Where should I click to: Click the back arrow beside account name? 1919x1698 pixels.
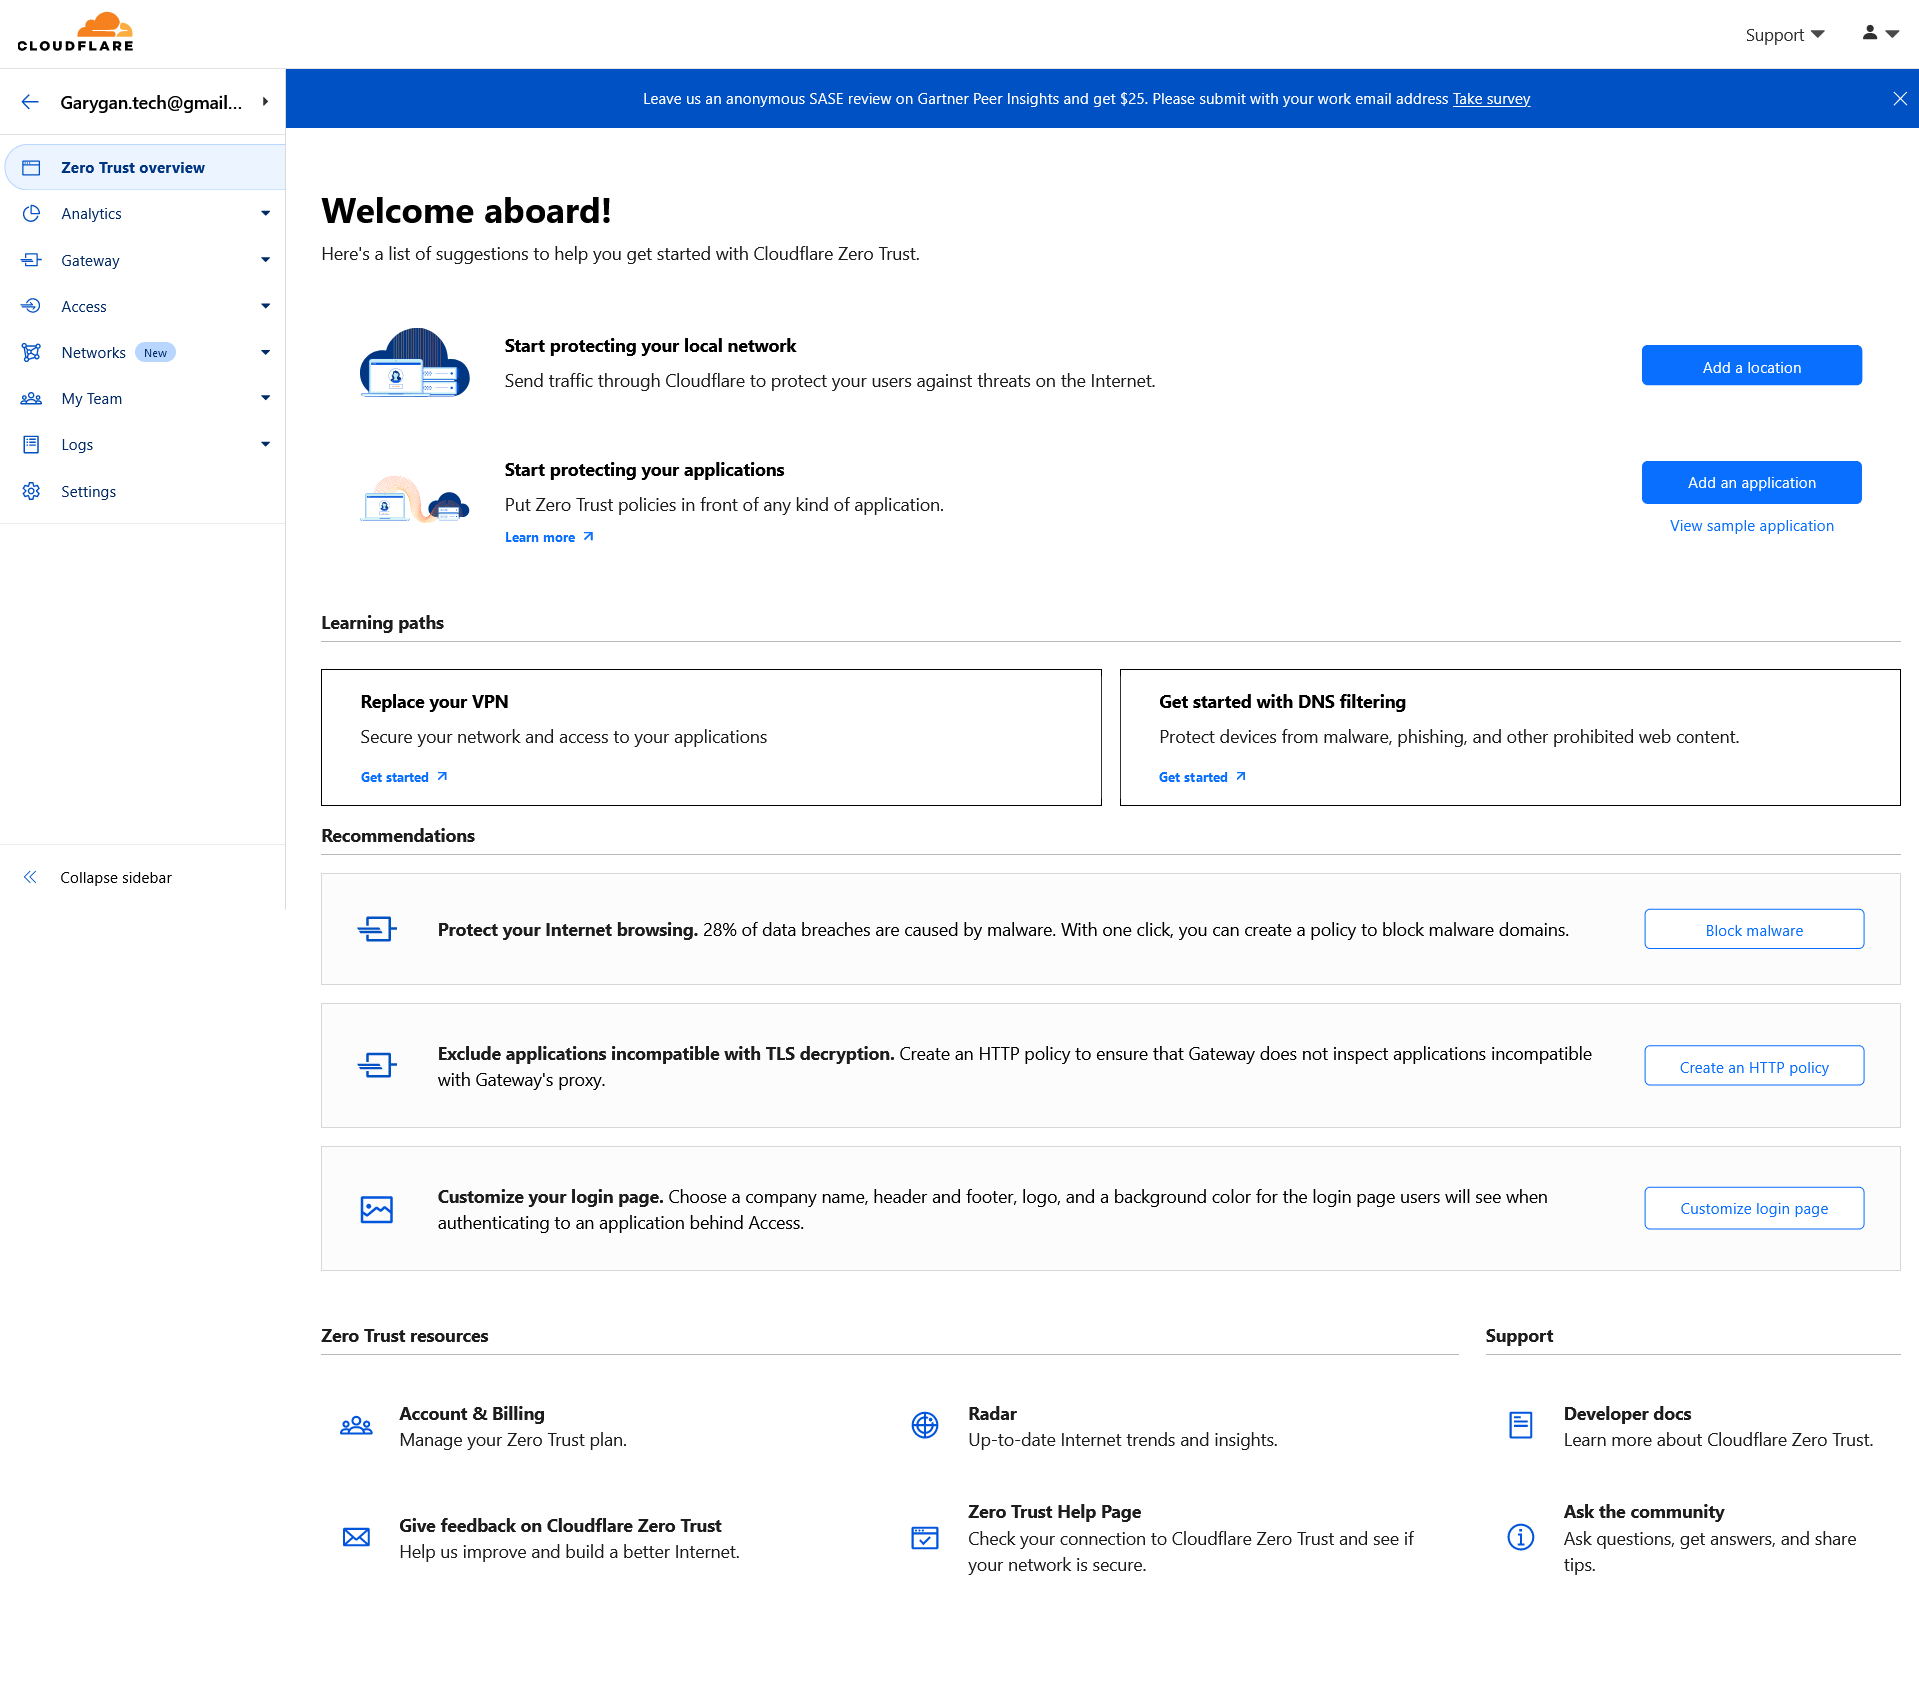[x=30, y=102]
